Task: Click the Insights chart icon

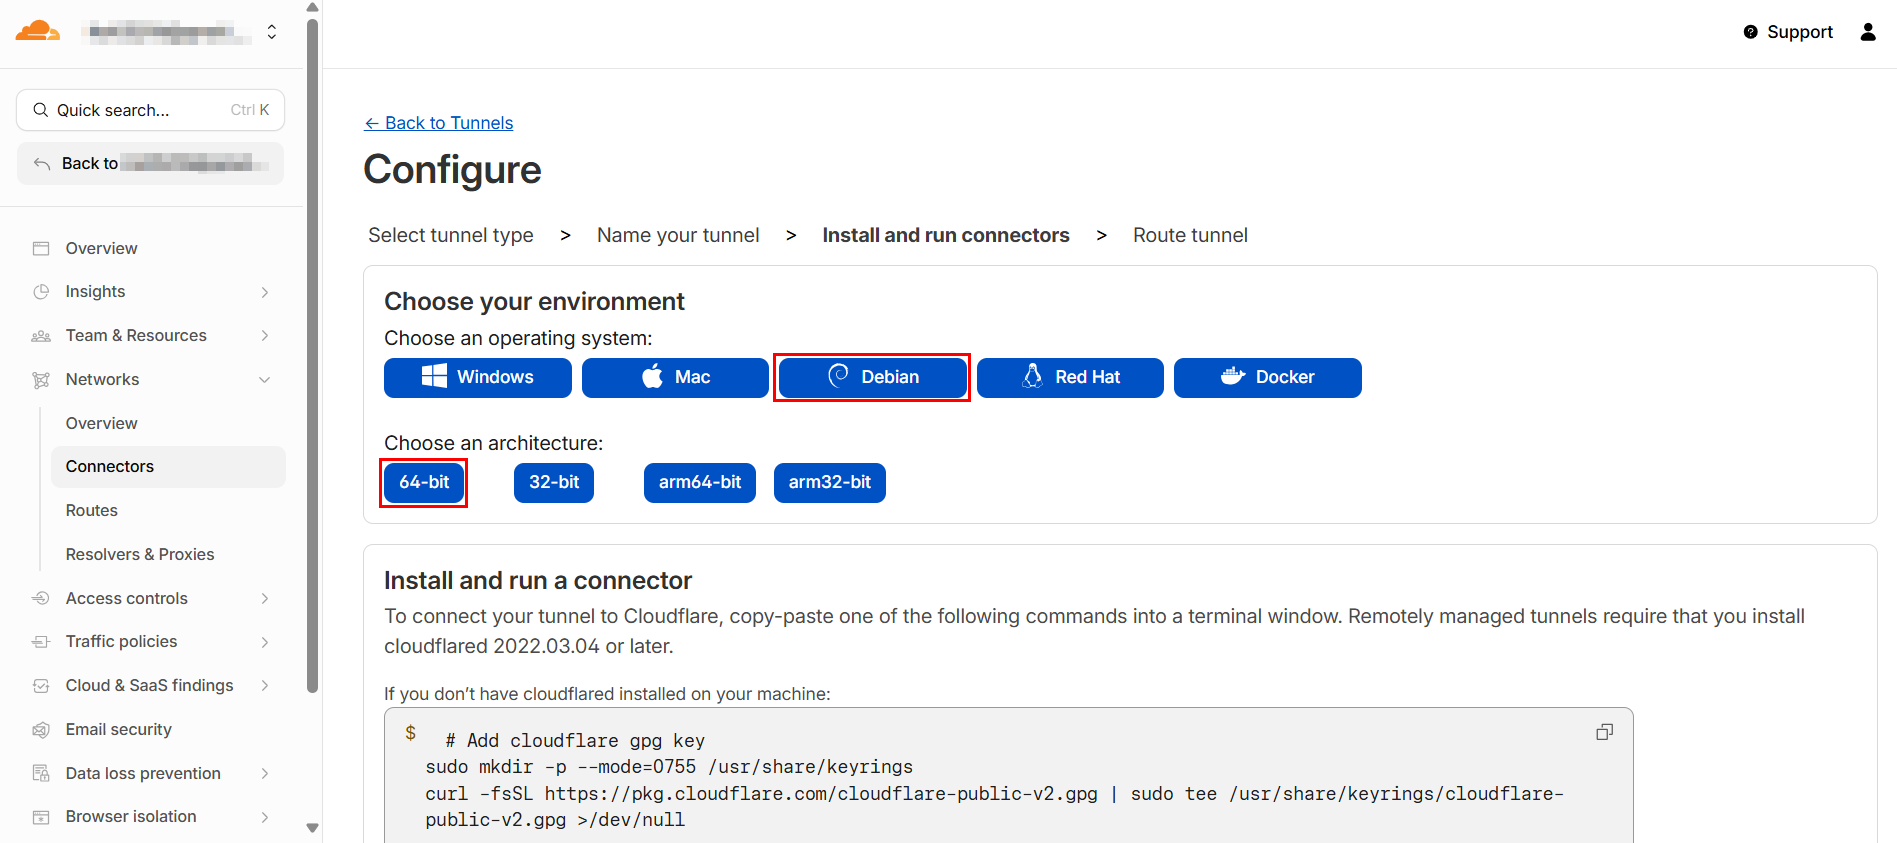Action: [41, 292]
